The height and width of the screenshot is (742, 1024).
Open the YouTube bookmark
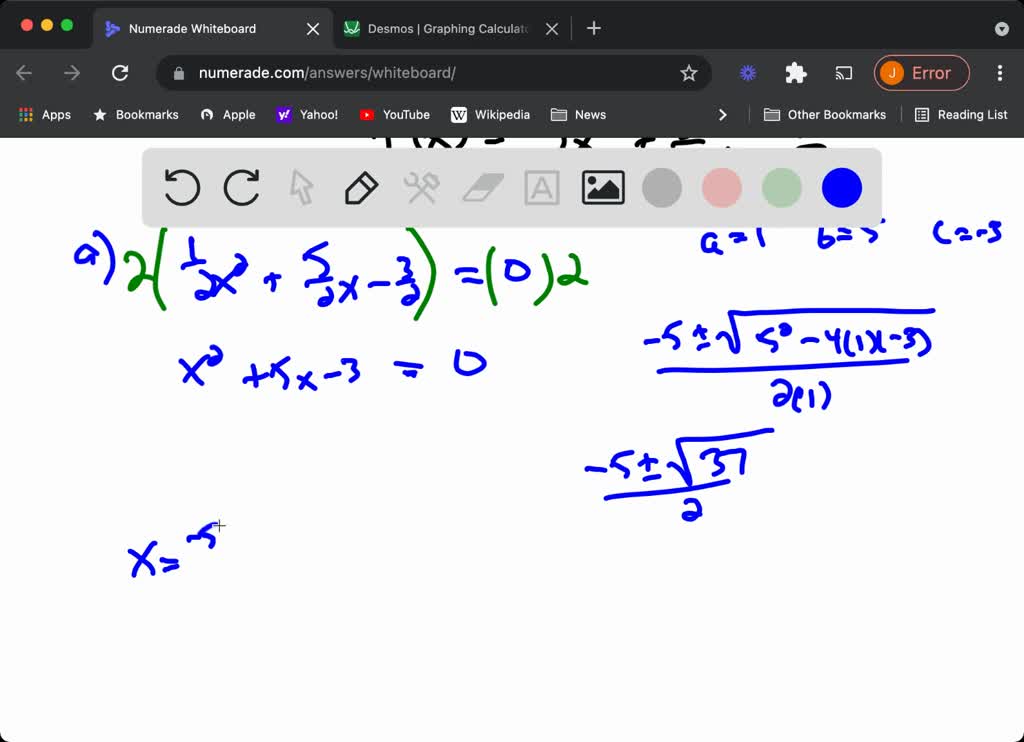(x=394, y=114)
